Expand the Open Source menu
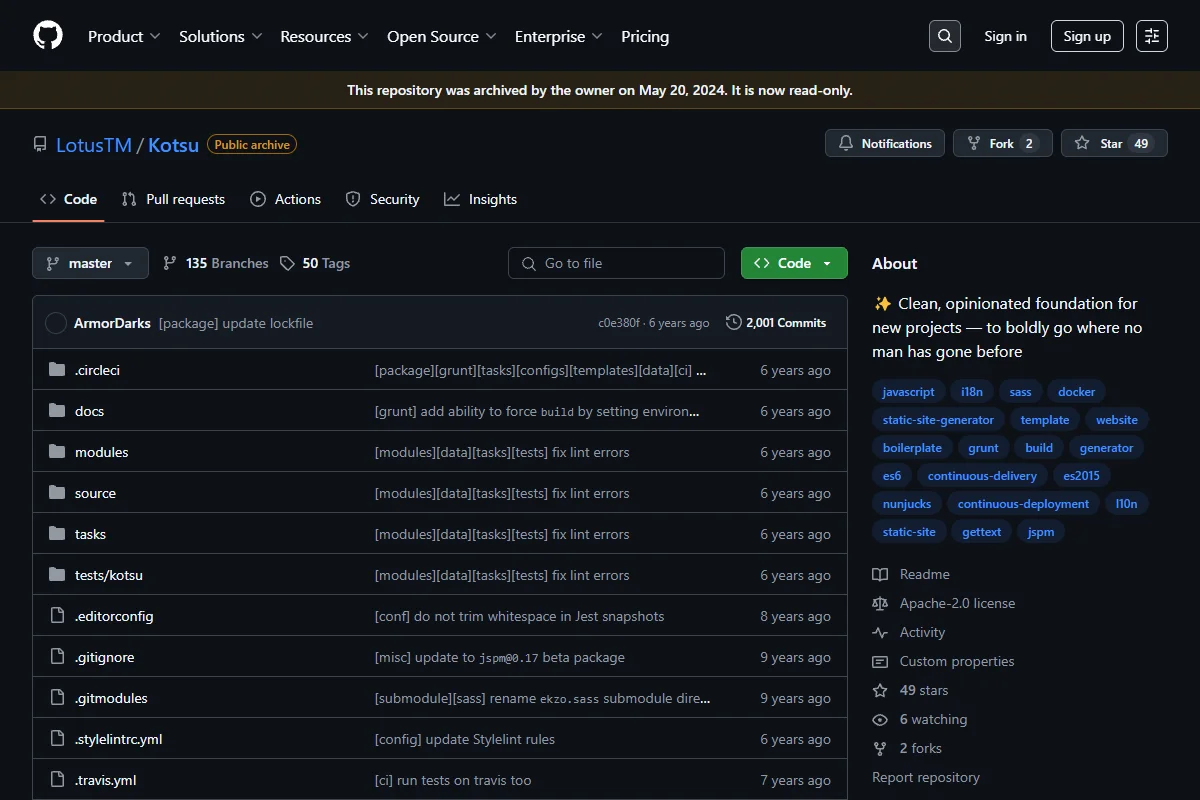Image resolution: width=1200 pixels, height=800 pixels. [442, 36]
